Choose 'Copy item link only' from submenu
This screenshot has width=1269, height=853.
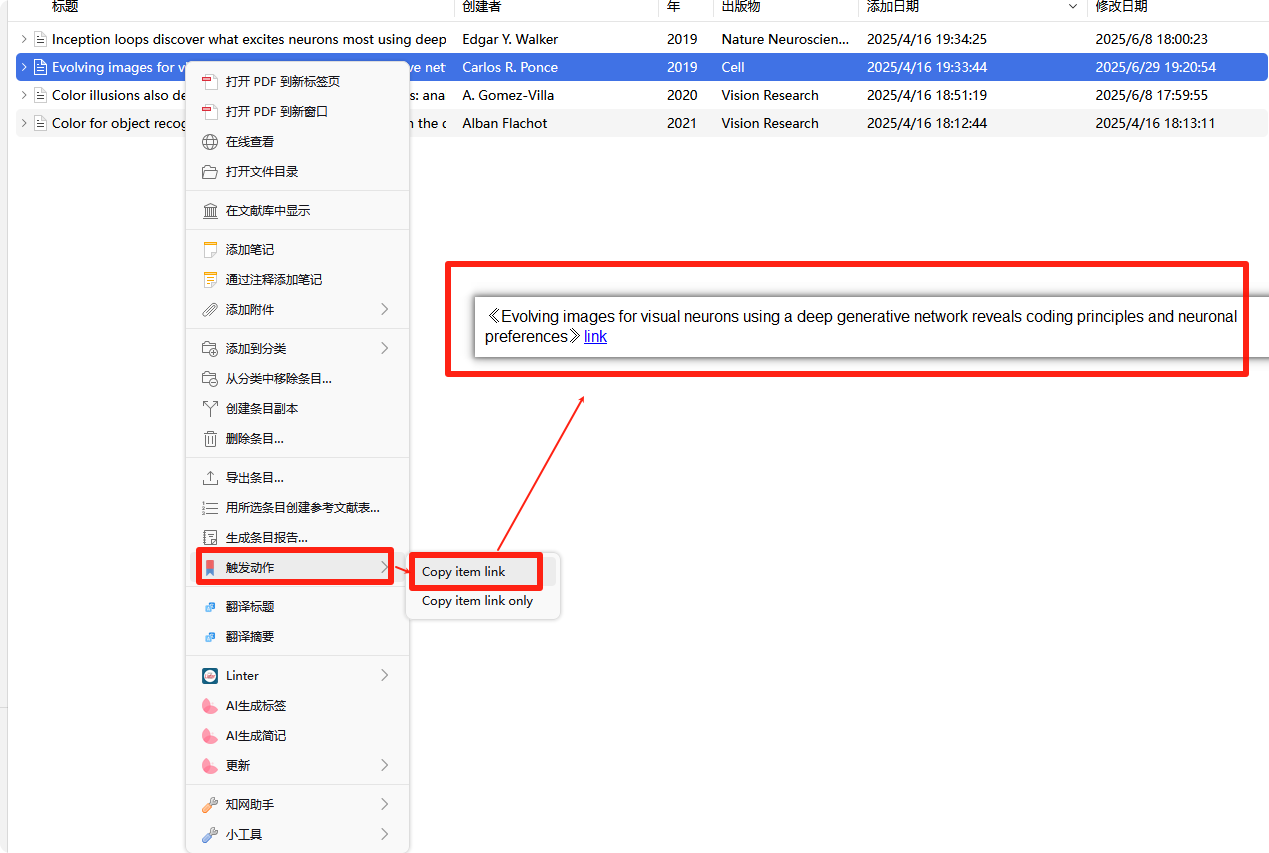[482, 601]
